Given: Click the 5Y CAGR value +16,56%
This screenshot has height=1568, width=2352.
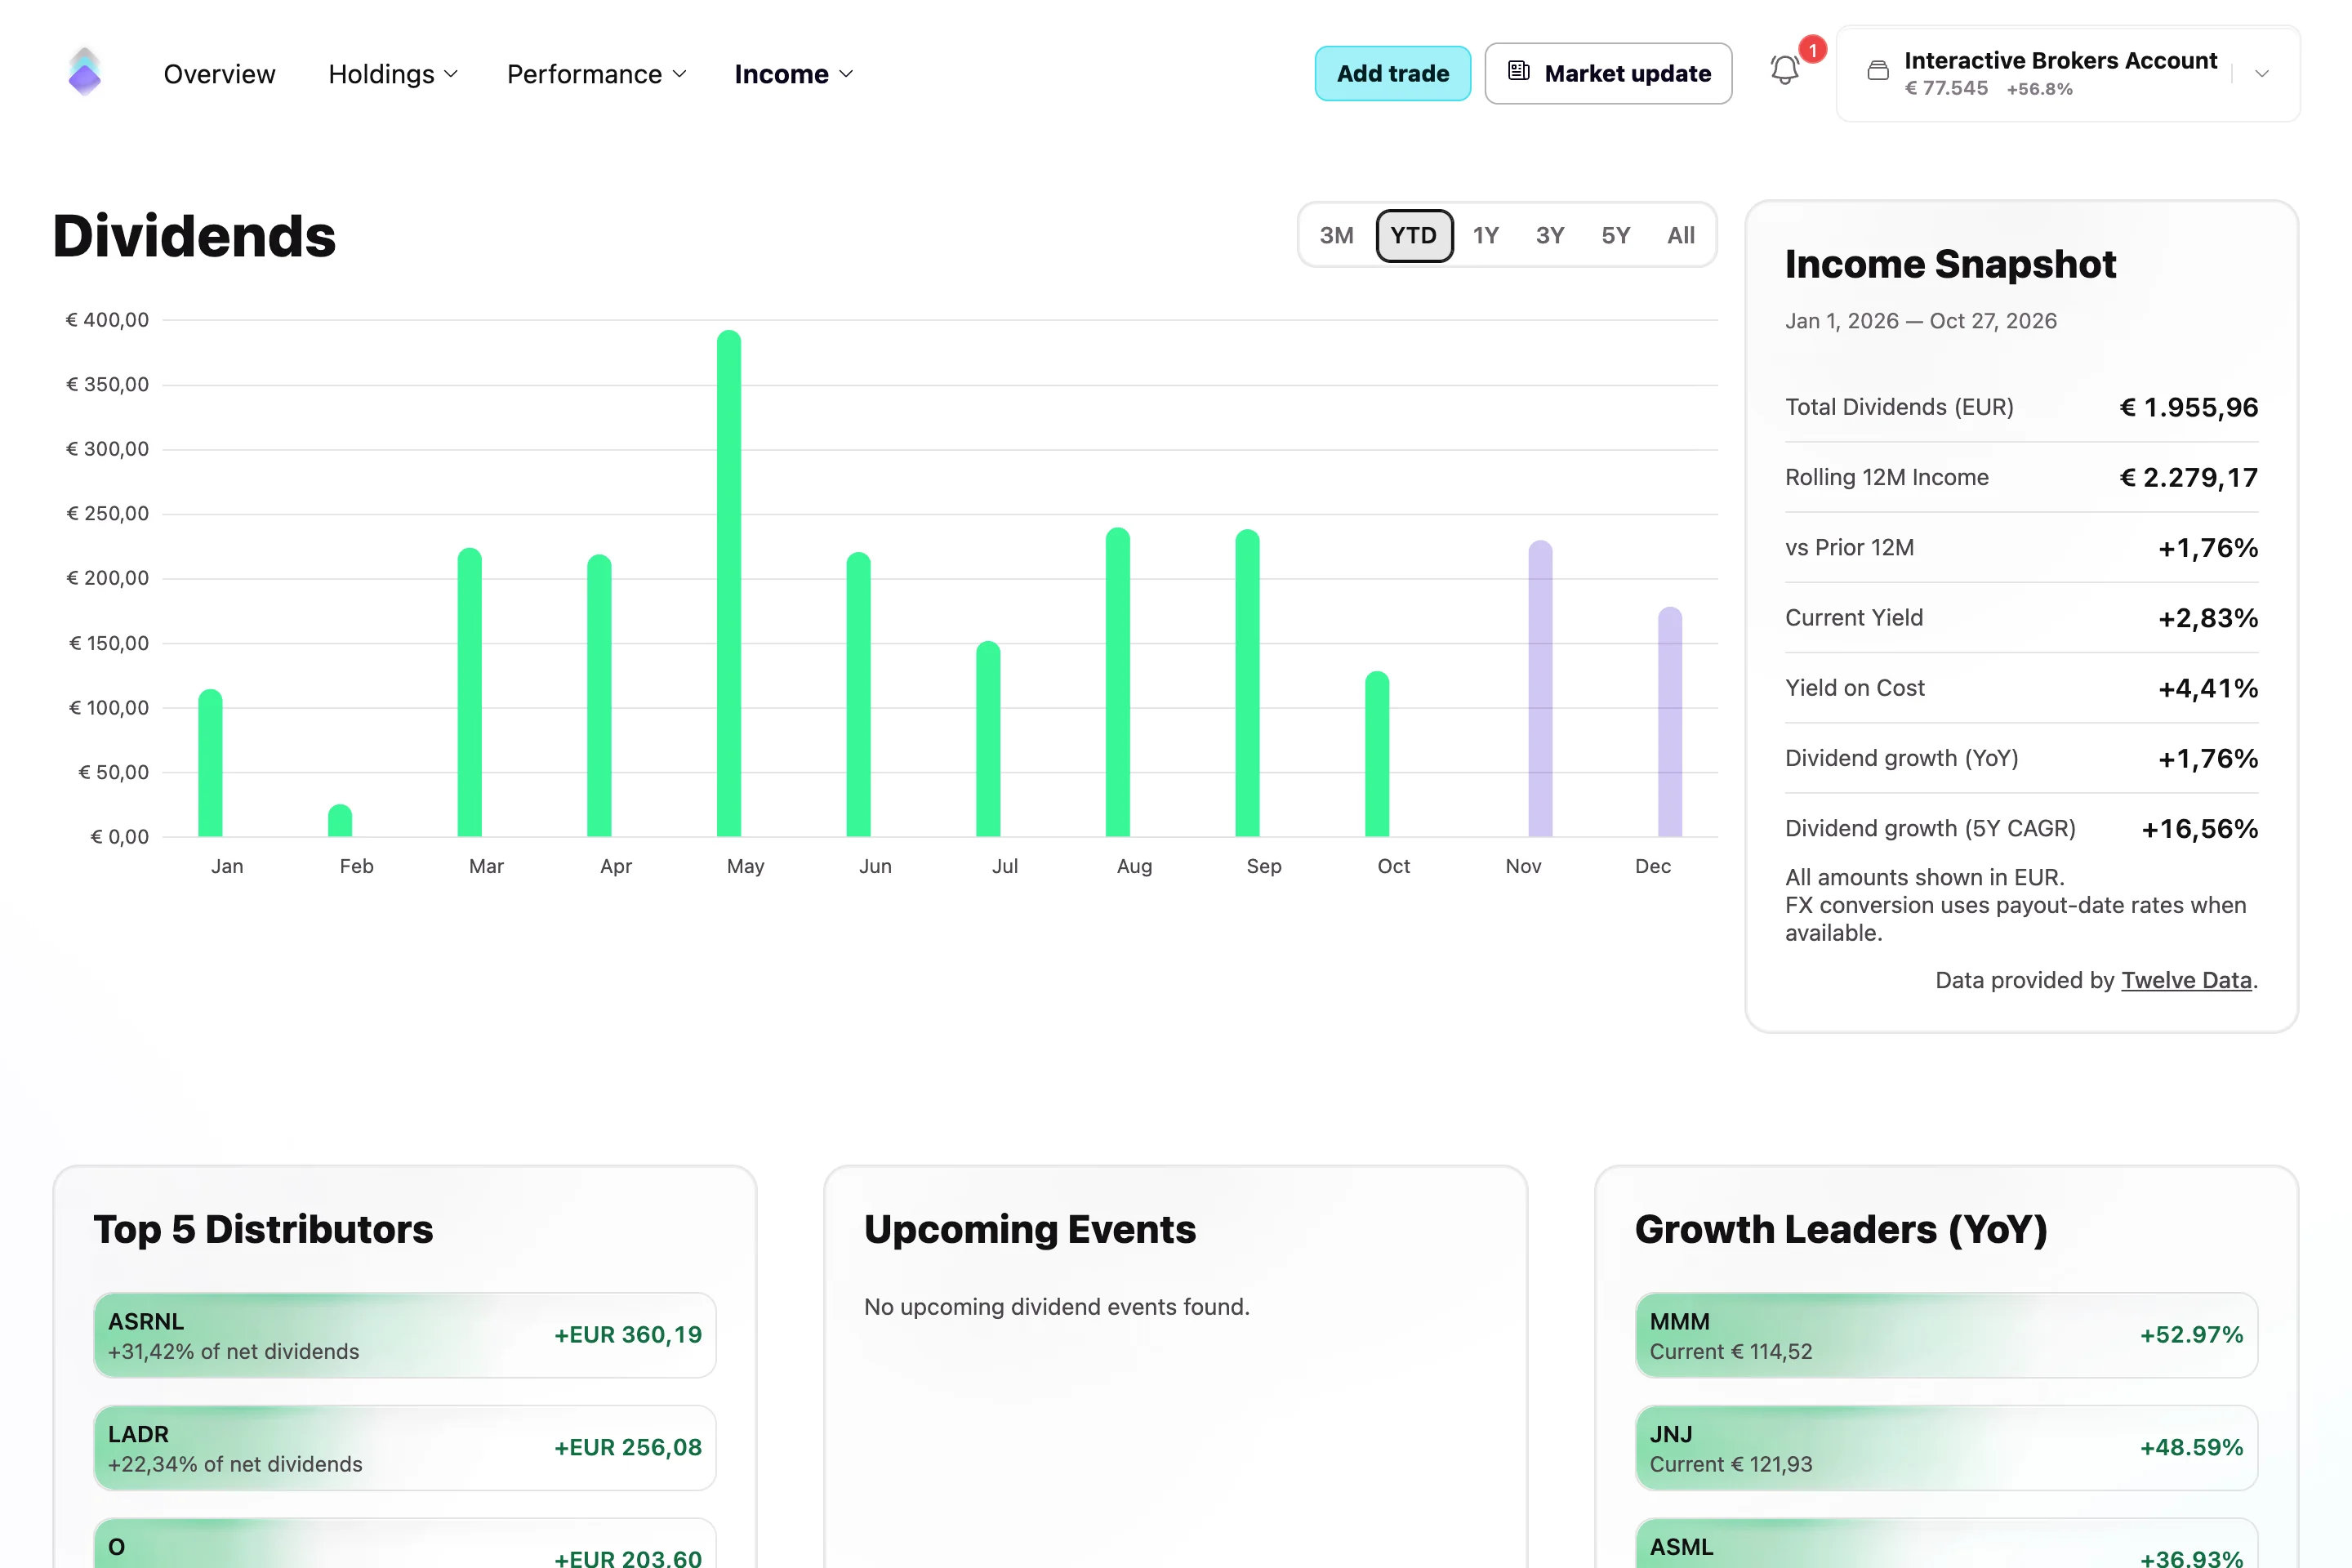Looking at the screenshot, I should click(x=2199, y=828).
